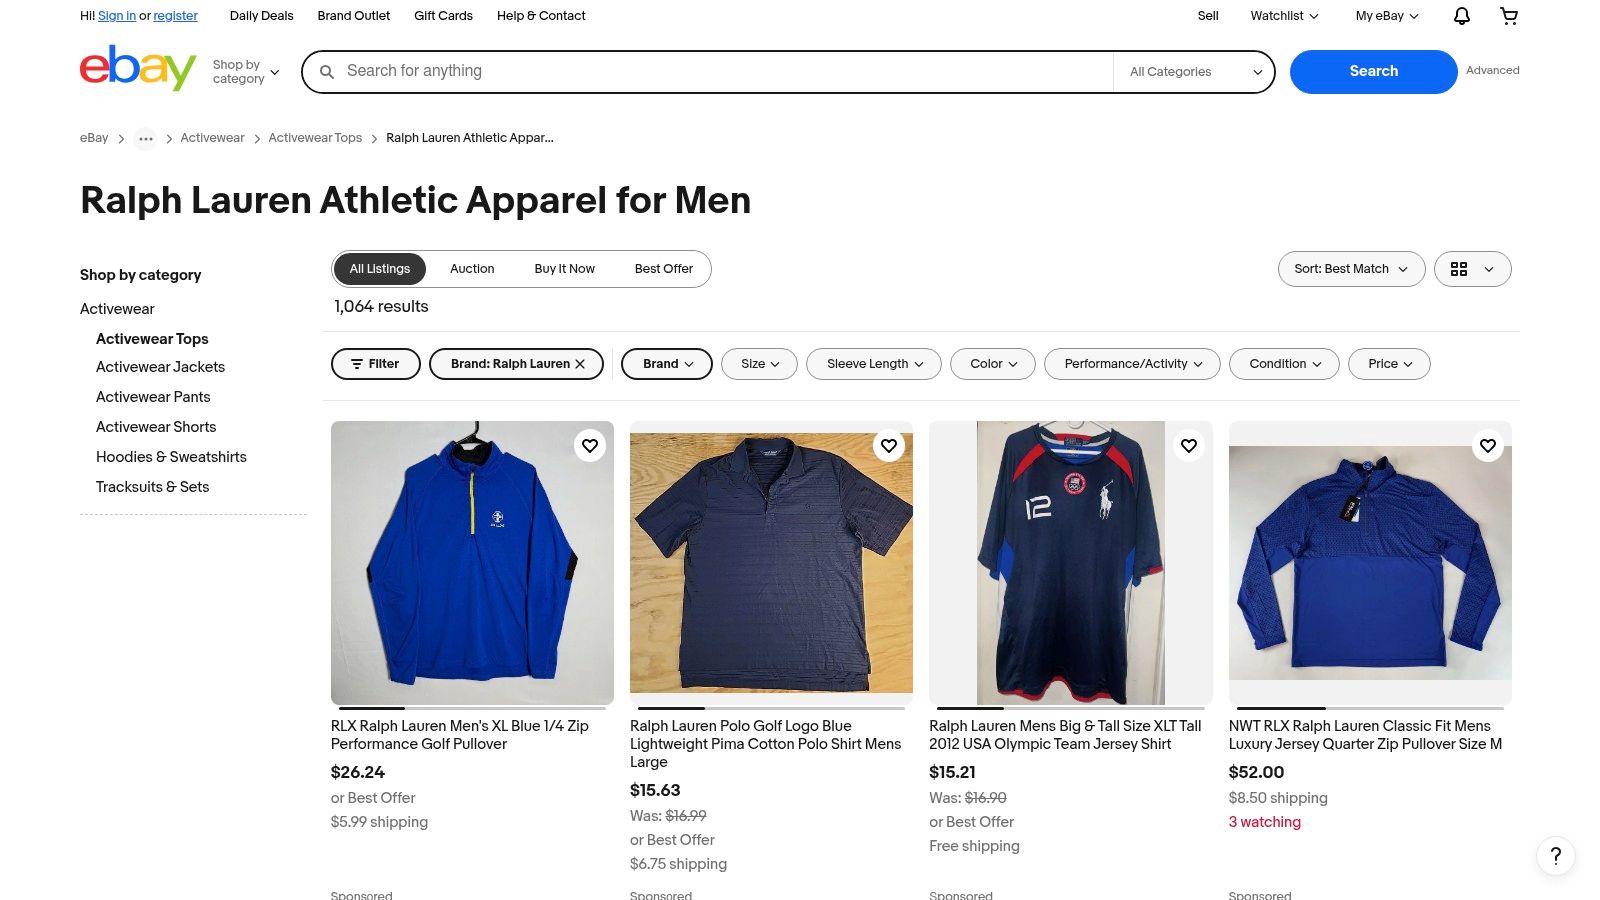Remove the Brand: Ralph Lauren filter

click(x=580, y=364)
